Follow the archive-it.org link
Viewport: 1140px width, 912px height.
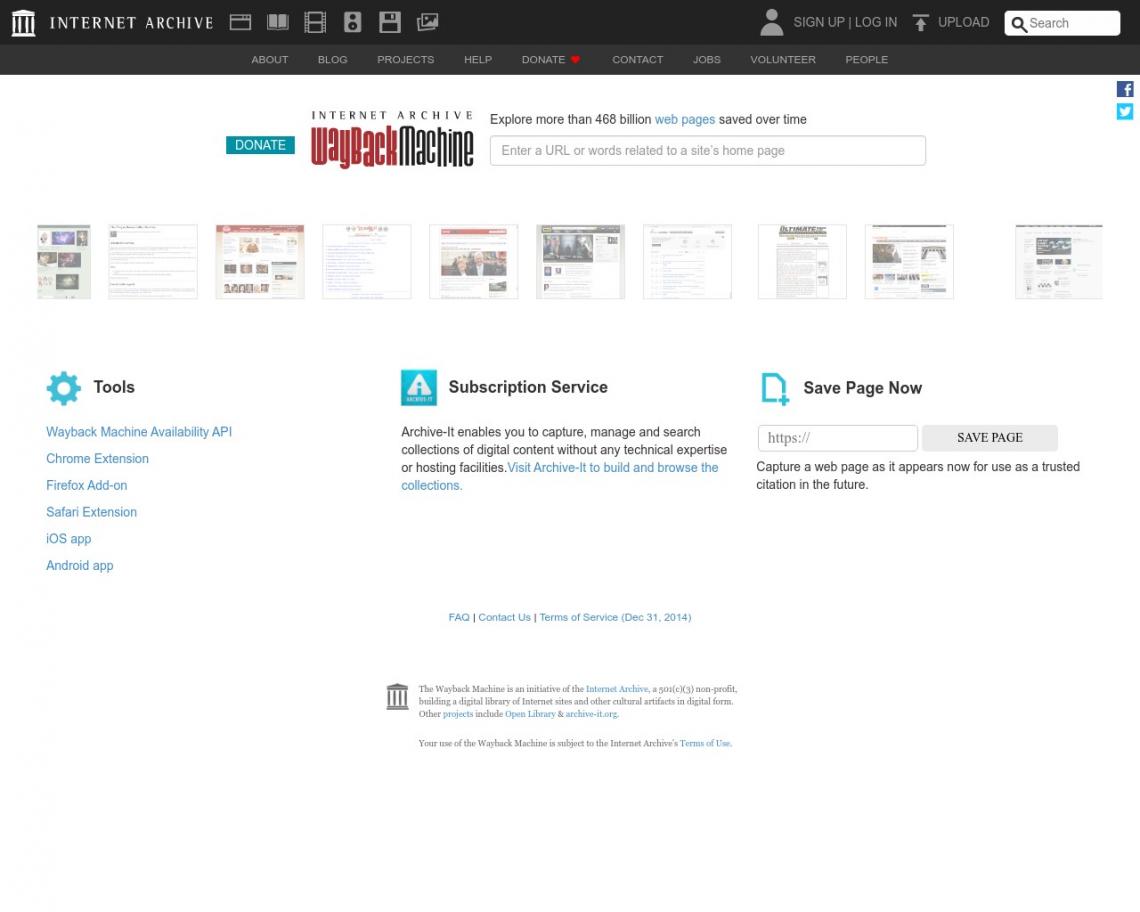(x=591, y=714)
